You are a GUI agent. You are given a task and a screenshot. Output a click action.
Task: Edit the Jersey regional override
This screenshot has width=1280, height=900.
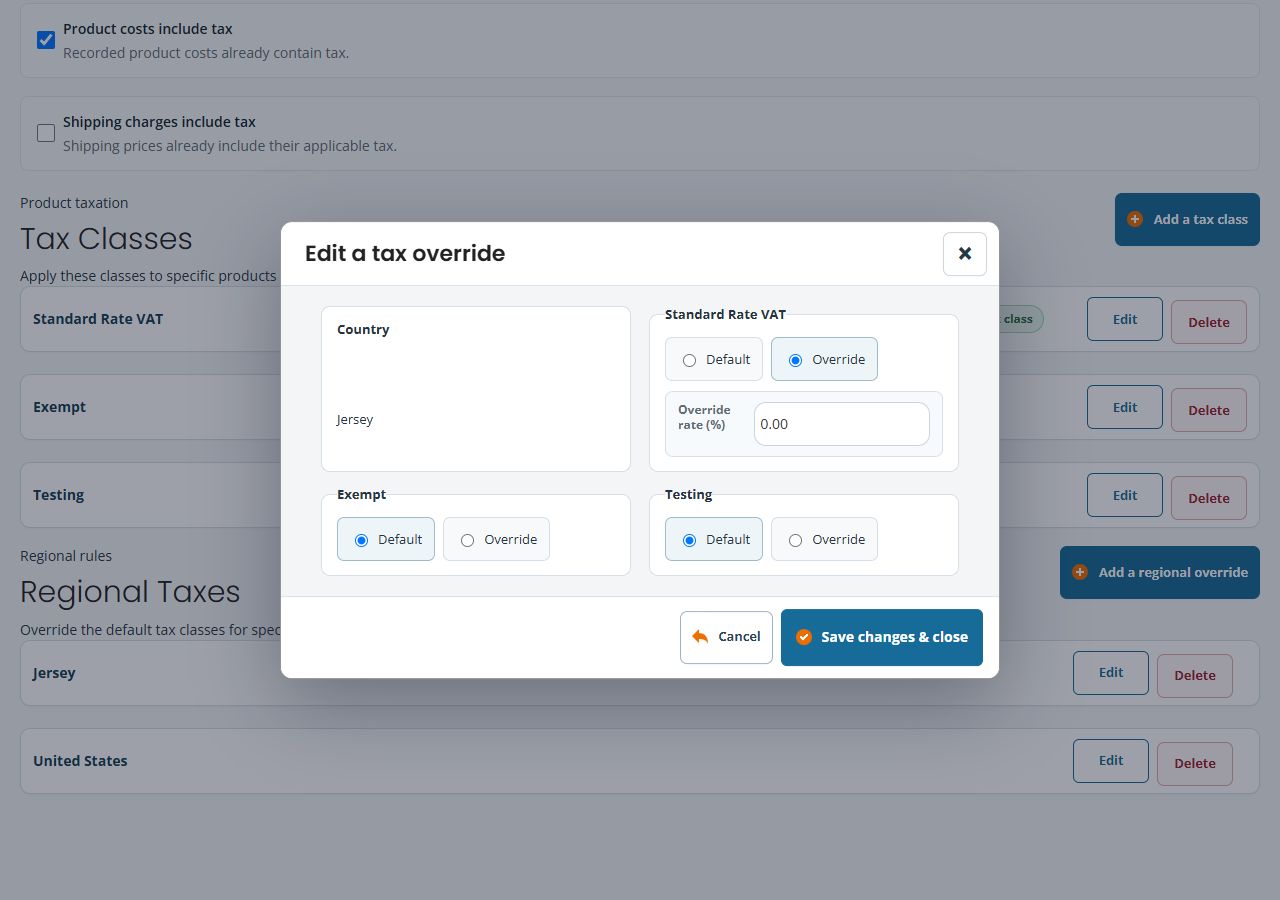coord(1111,673)
